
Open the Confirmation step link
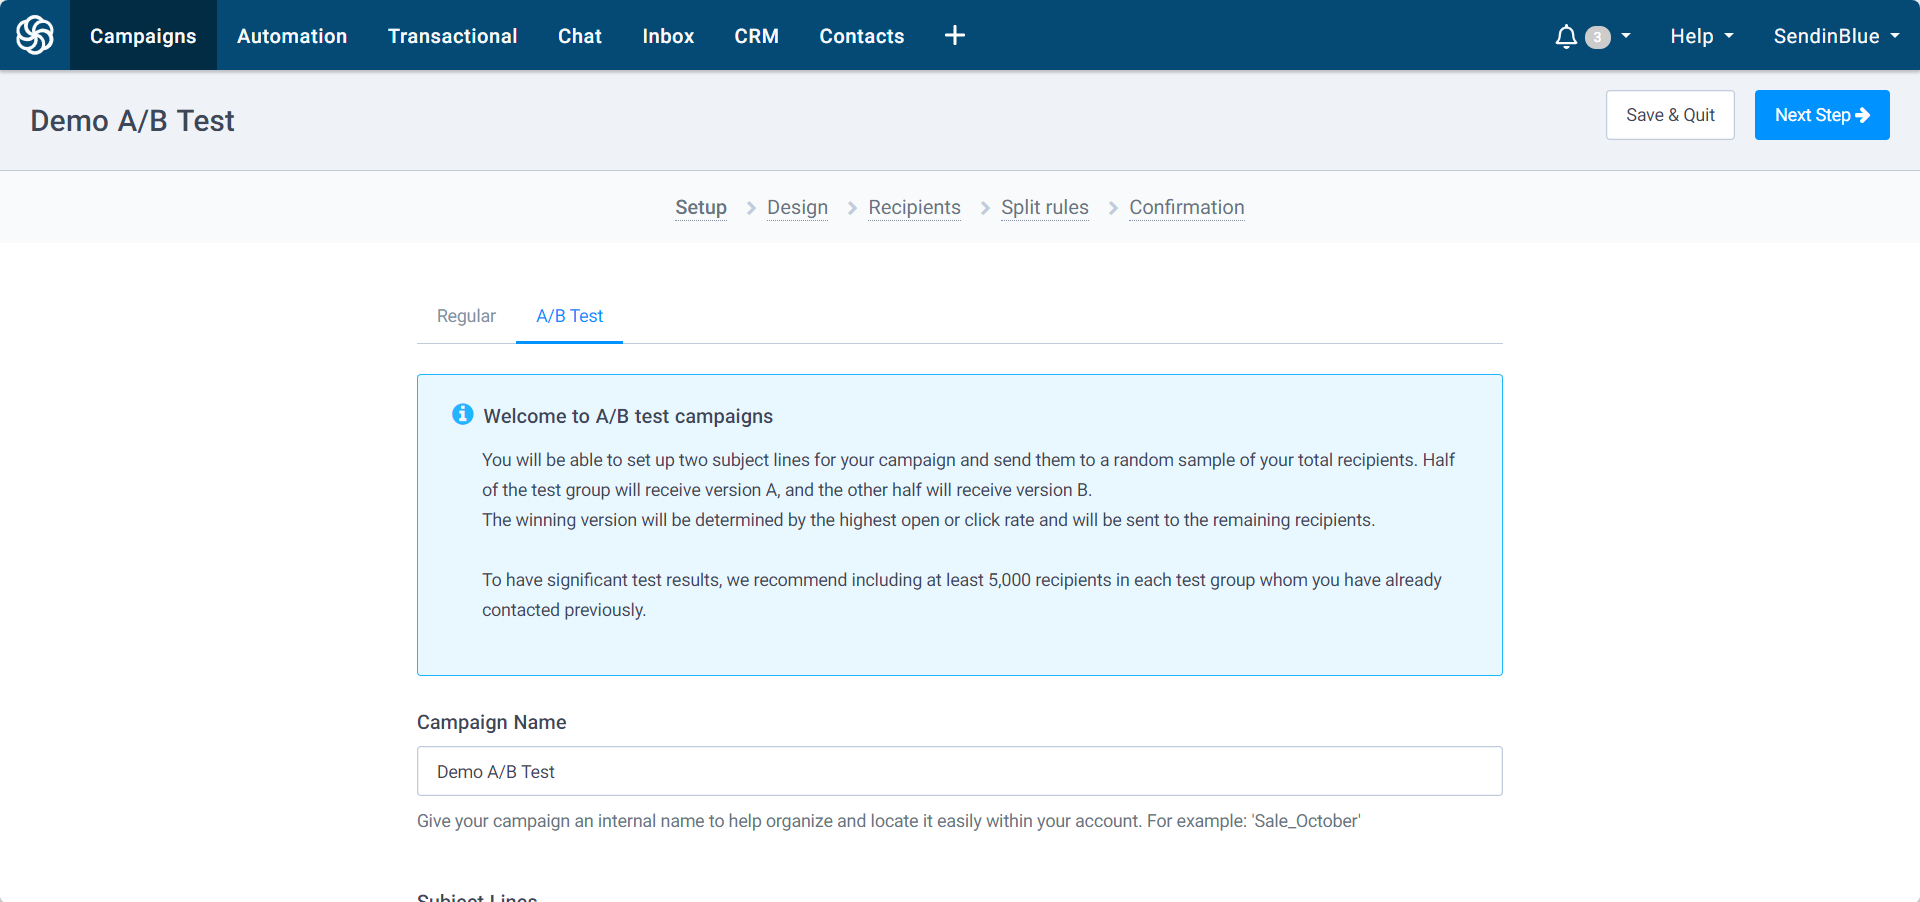(1186, 207)
